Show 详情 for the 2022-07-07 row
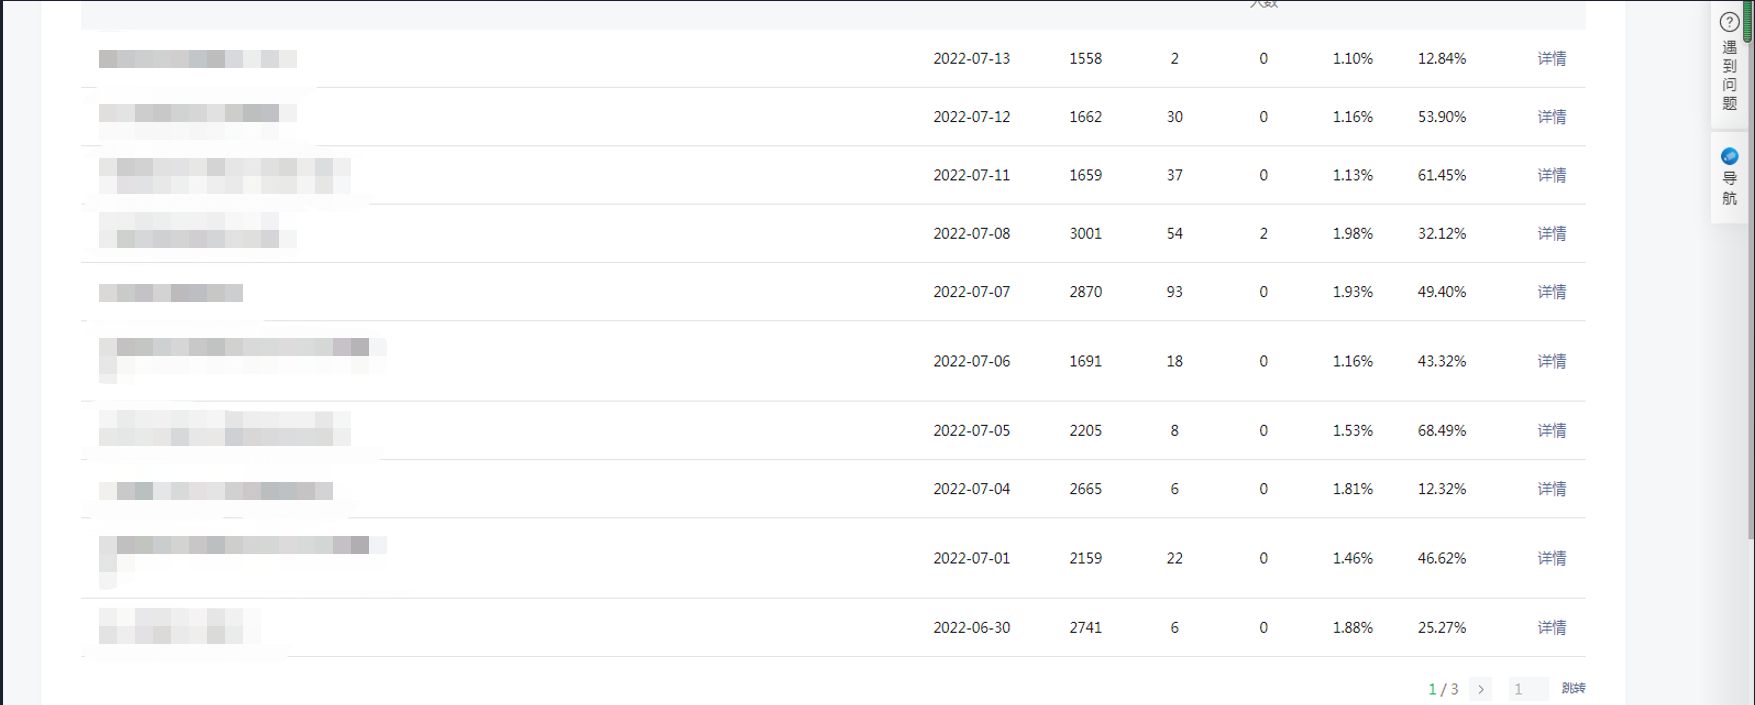The height and width of the screenshot is (705, 1755). [1551, 292]
